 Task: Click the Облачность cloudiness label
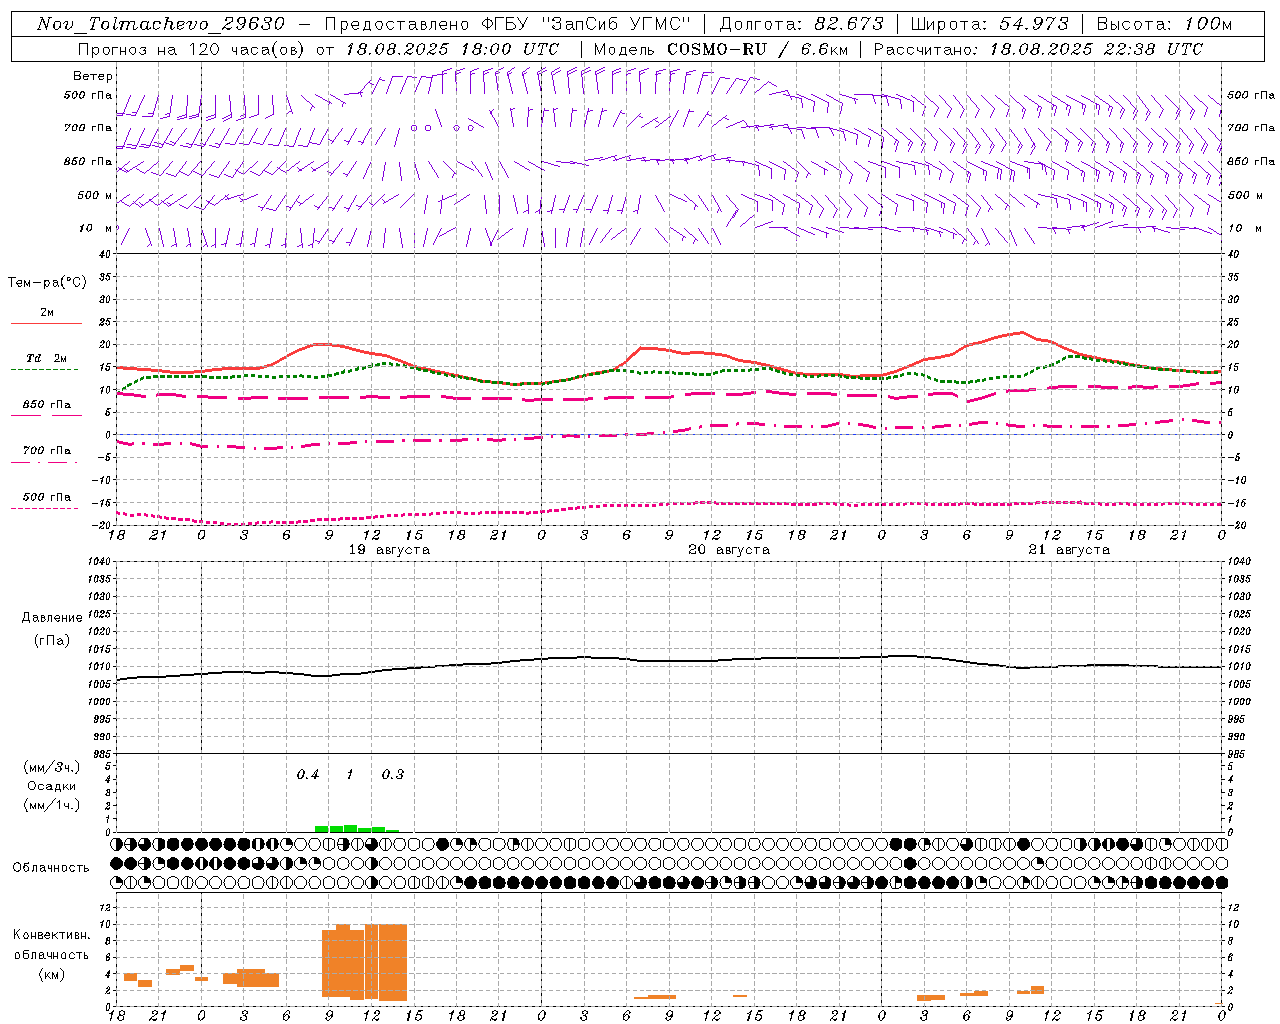tap(51, 868)
